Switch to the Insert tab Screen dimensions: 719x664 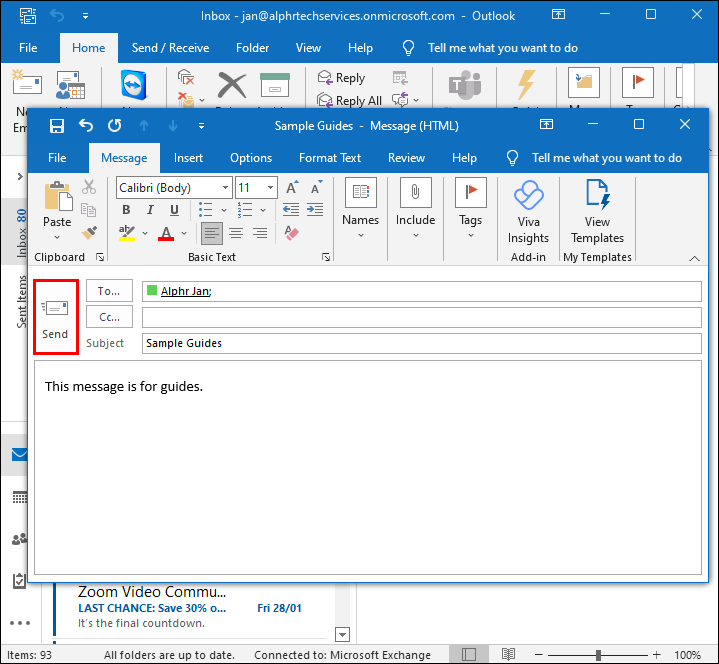tap(188, 158)
